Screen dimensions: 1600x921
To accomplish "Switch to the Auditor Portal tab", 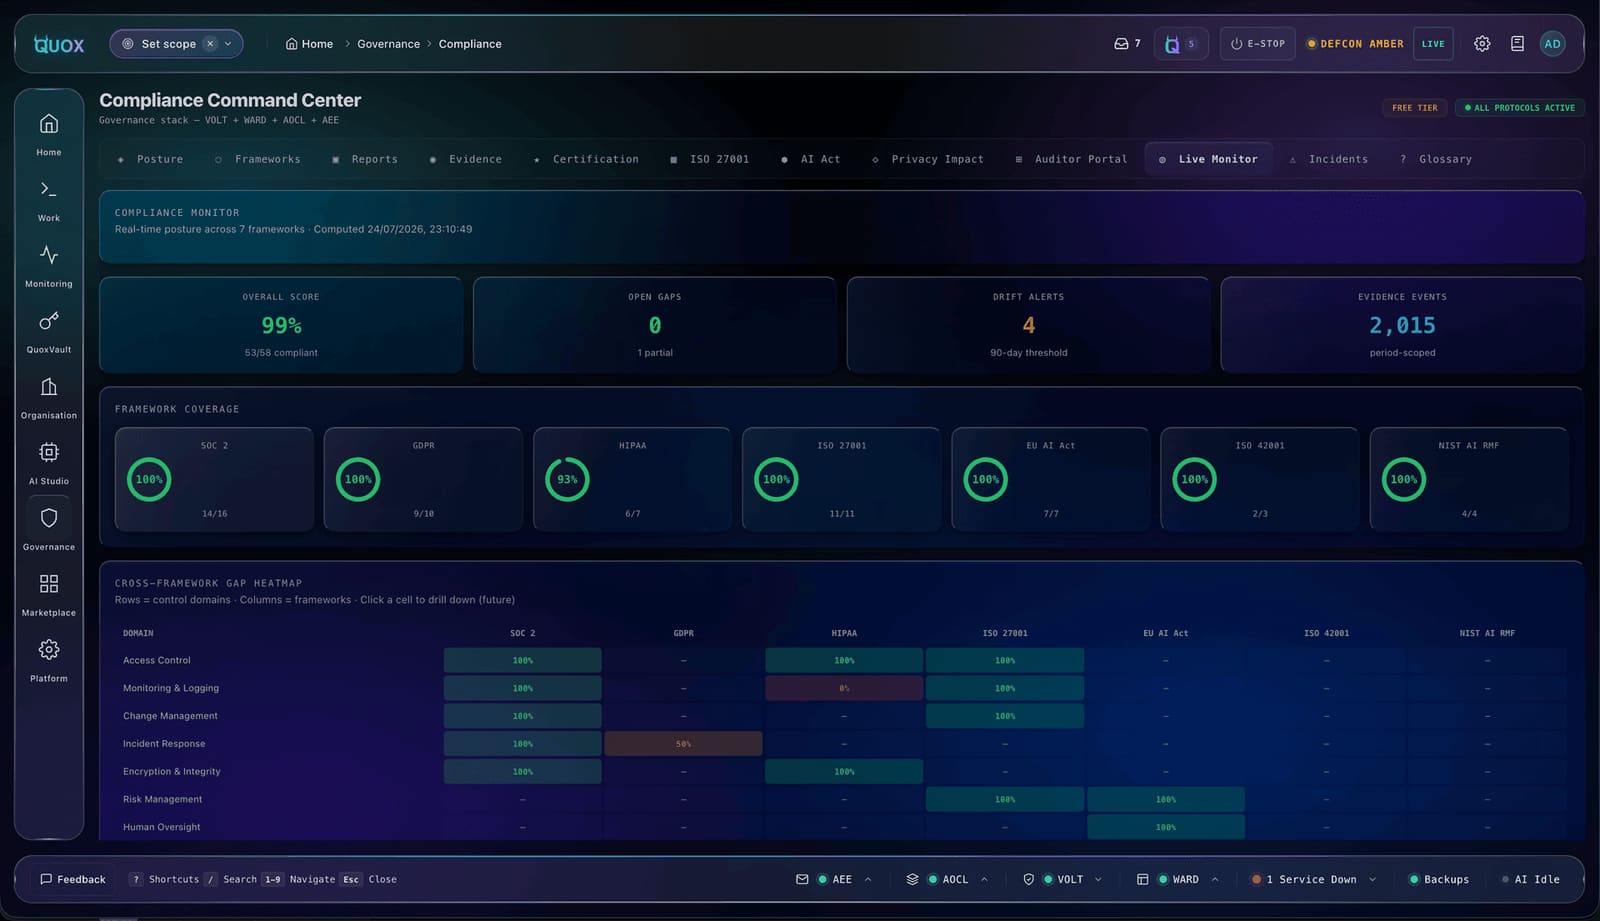I will [1071, 159].
